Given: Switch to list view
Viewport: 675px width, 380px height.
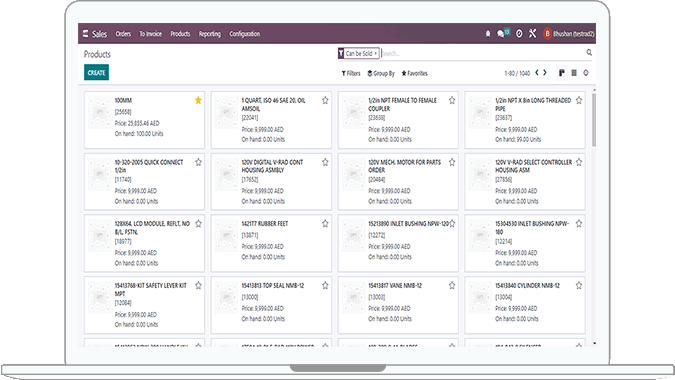Looking at the screenshot, I should 574,73.
